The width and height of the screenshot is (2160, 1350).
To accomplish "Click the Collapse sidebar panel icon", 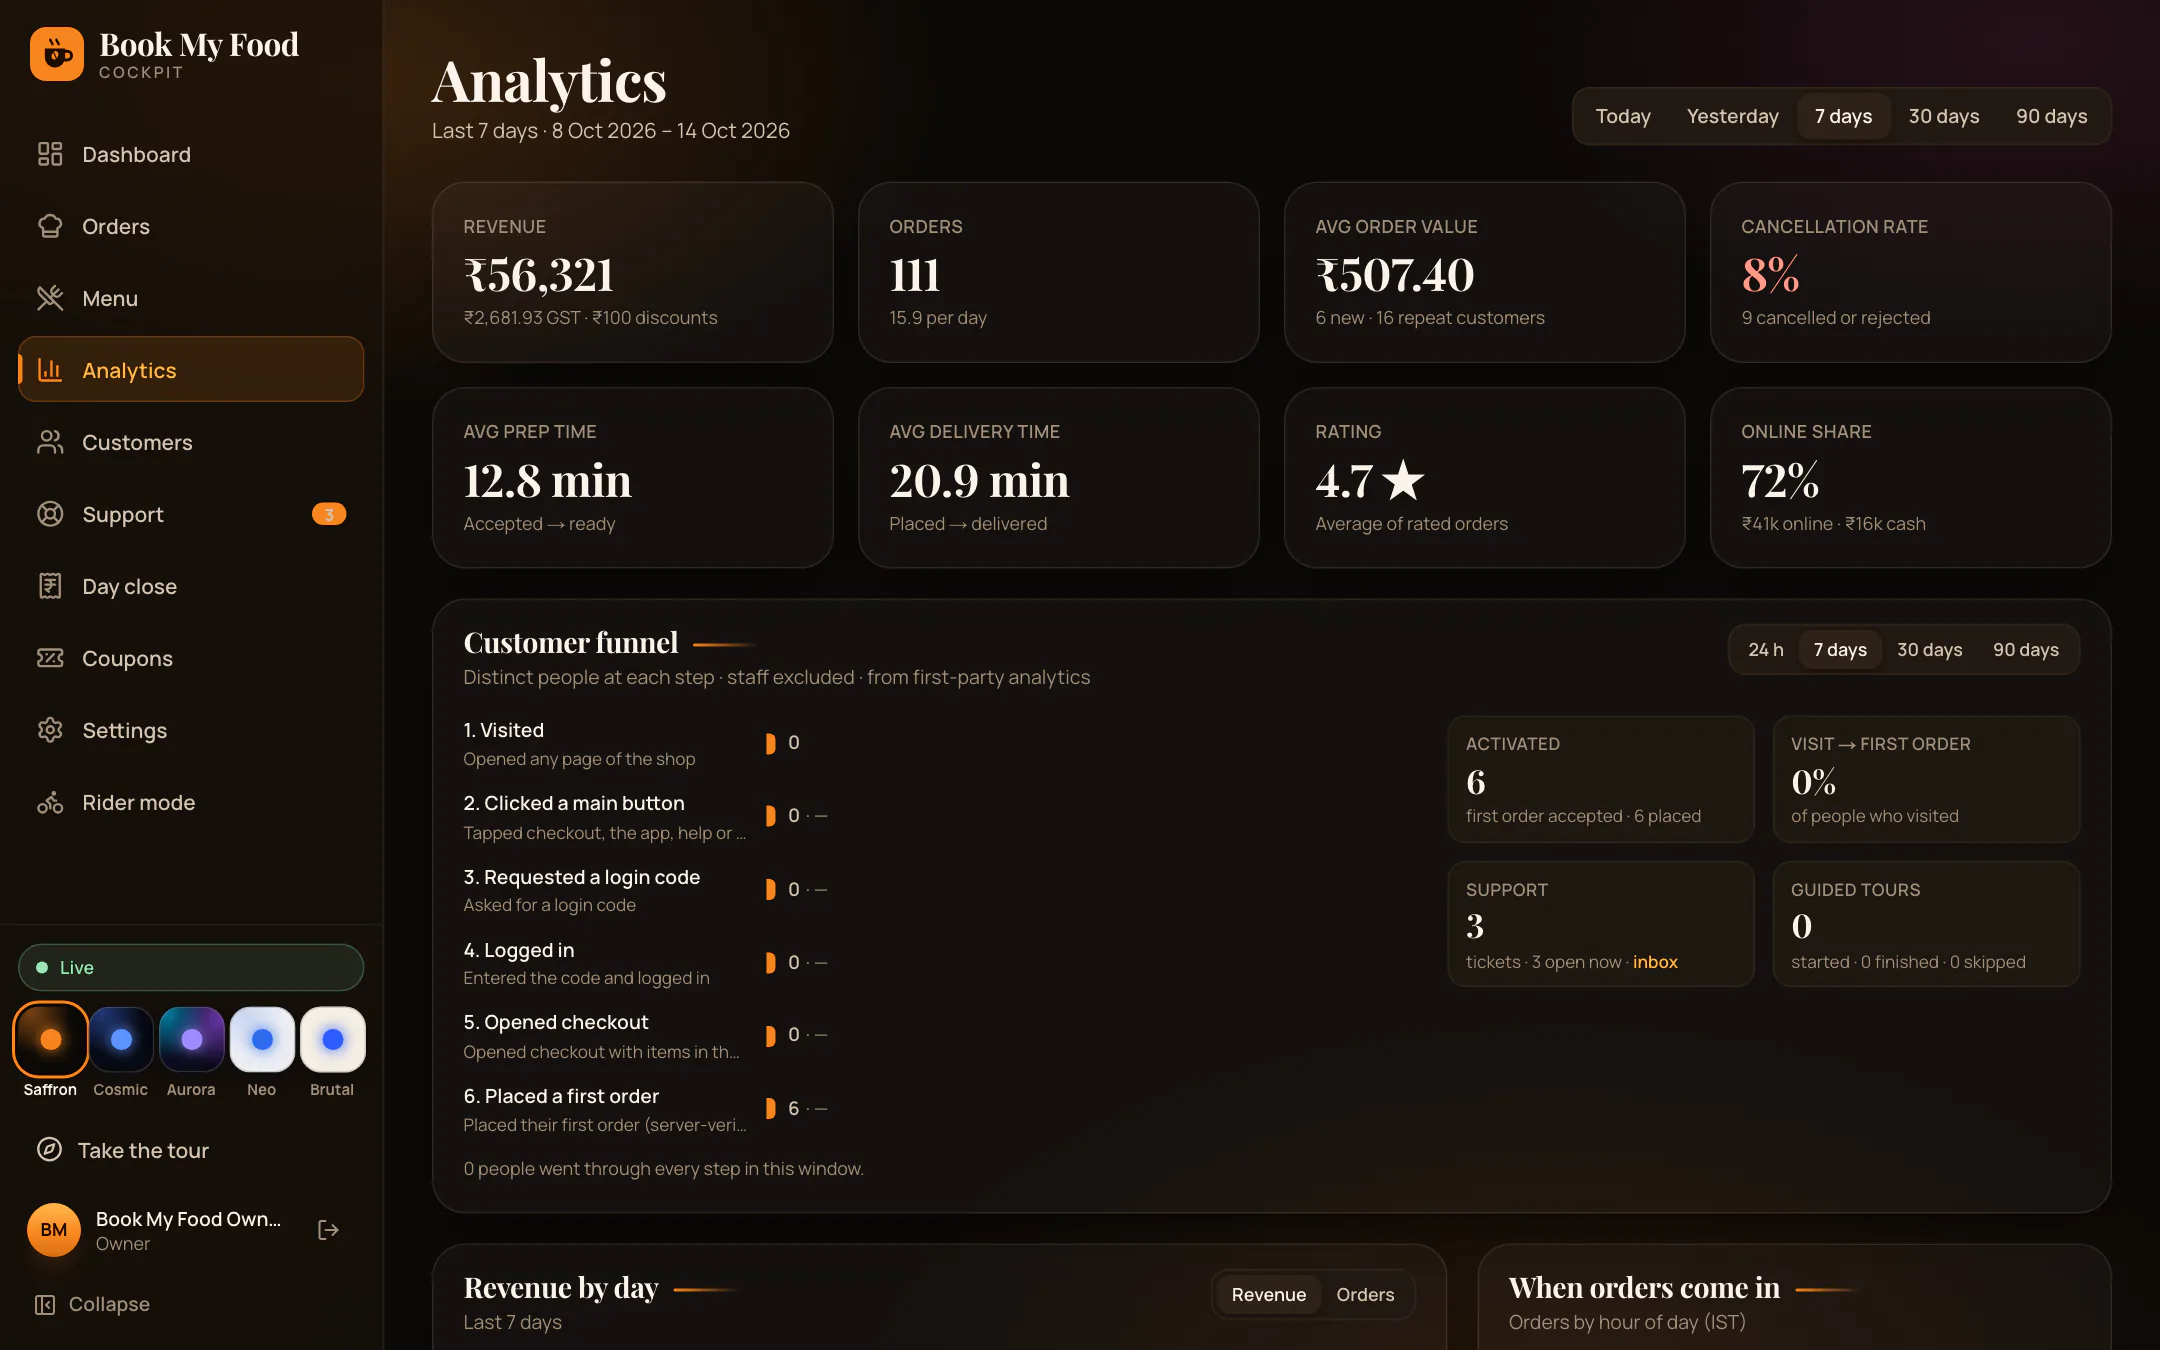I will click(45, 1304).
